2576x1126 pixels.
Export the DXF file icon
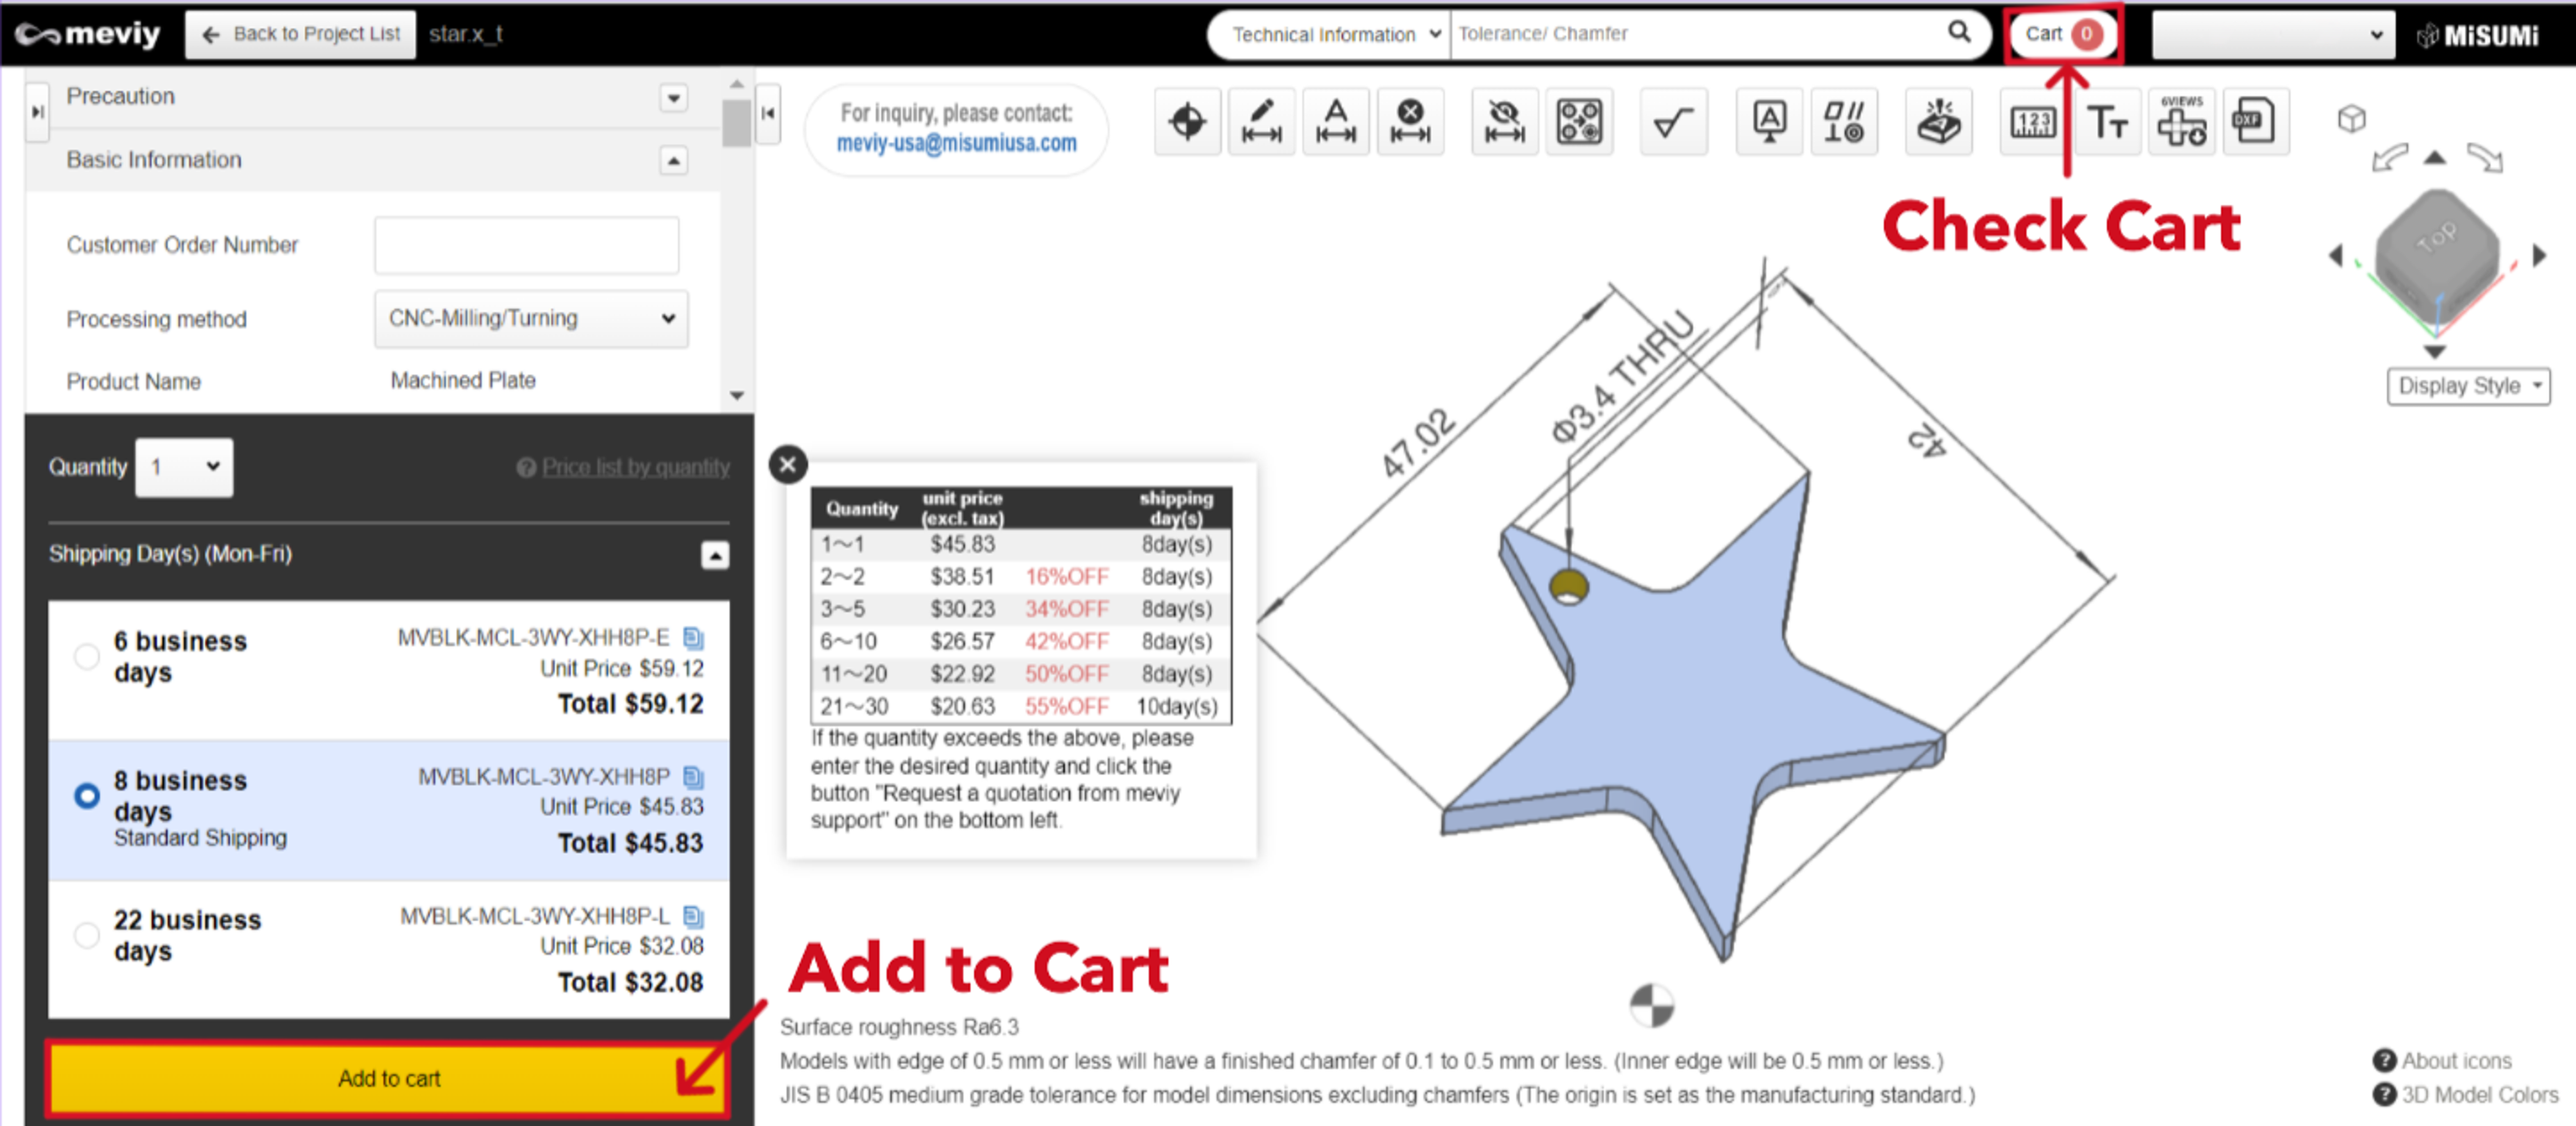coord(2255,122)
